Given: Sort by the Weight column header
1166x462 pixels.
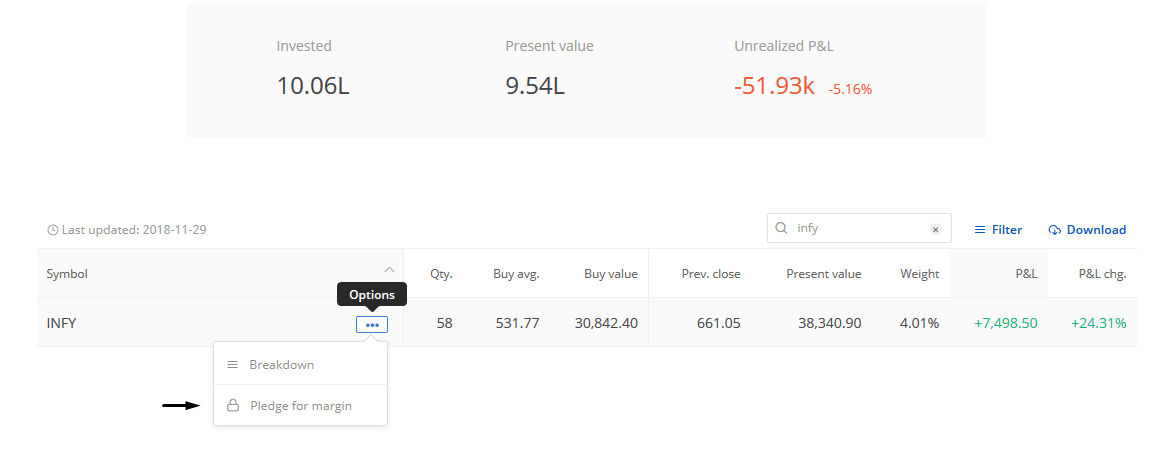Looking at the screenshot, I should pos(919,274).
